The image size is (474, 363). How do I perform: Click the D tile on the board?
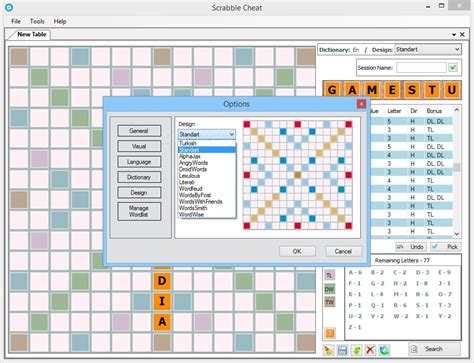(x=162, y=281)
